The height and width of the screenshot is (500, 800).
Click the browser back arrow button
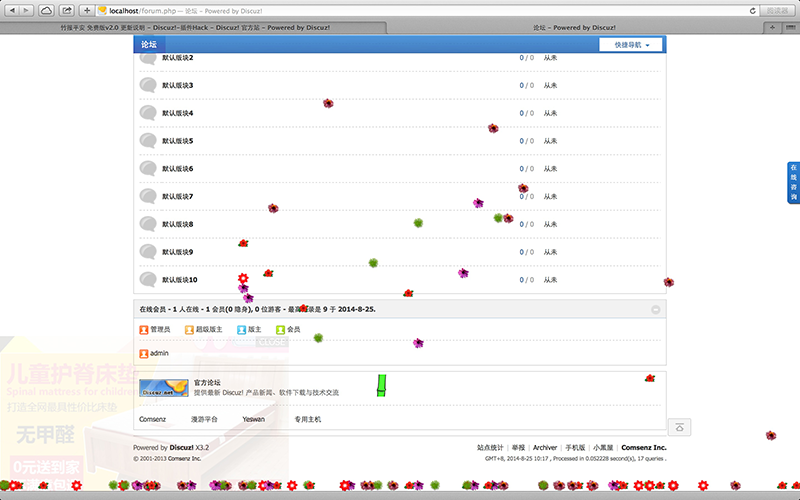pyautogui.click(x=11, y=10)
